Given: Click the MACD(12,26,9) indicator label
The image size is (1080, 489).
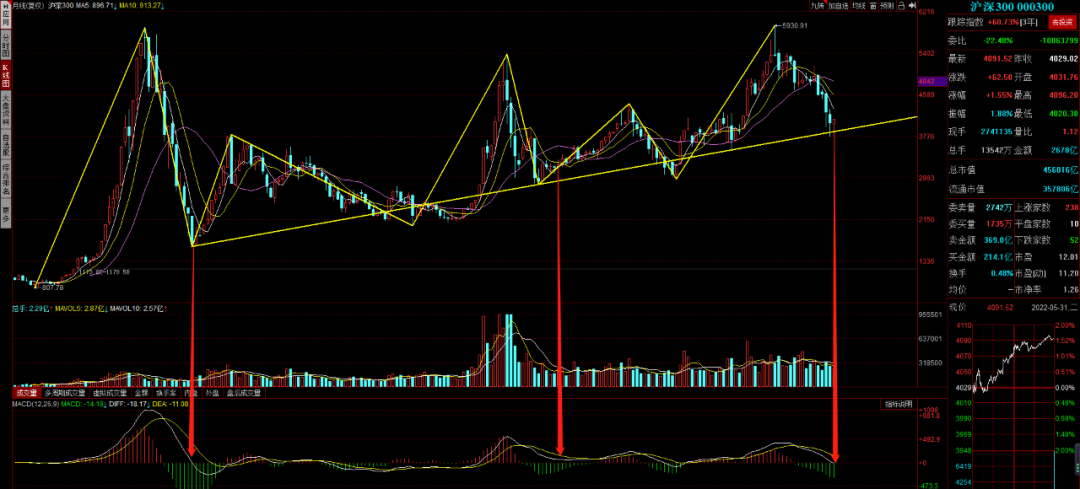Looking at the screenshot, I should [34, 404].
